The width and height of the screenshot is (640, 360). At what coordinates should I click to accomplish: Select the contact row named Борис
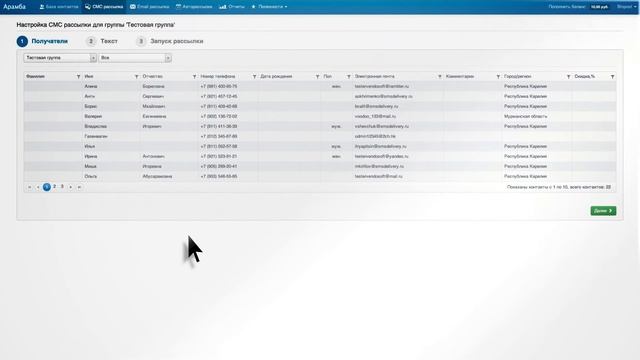[320, 107]
